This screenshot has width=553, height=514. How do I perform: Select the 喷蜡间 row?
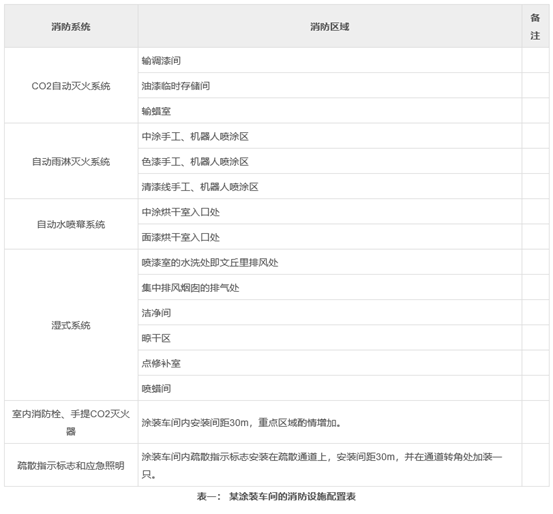point(330,388)
